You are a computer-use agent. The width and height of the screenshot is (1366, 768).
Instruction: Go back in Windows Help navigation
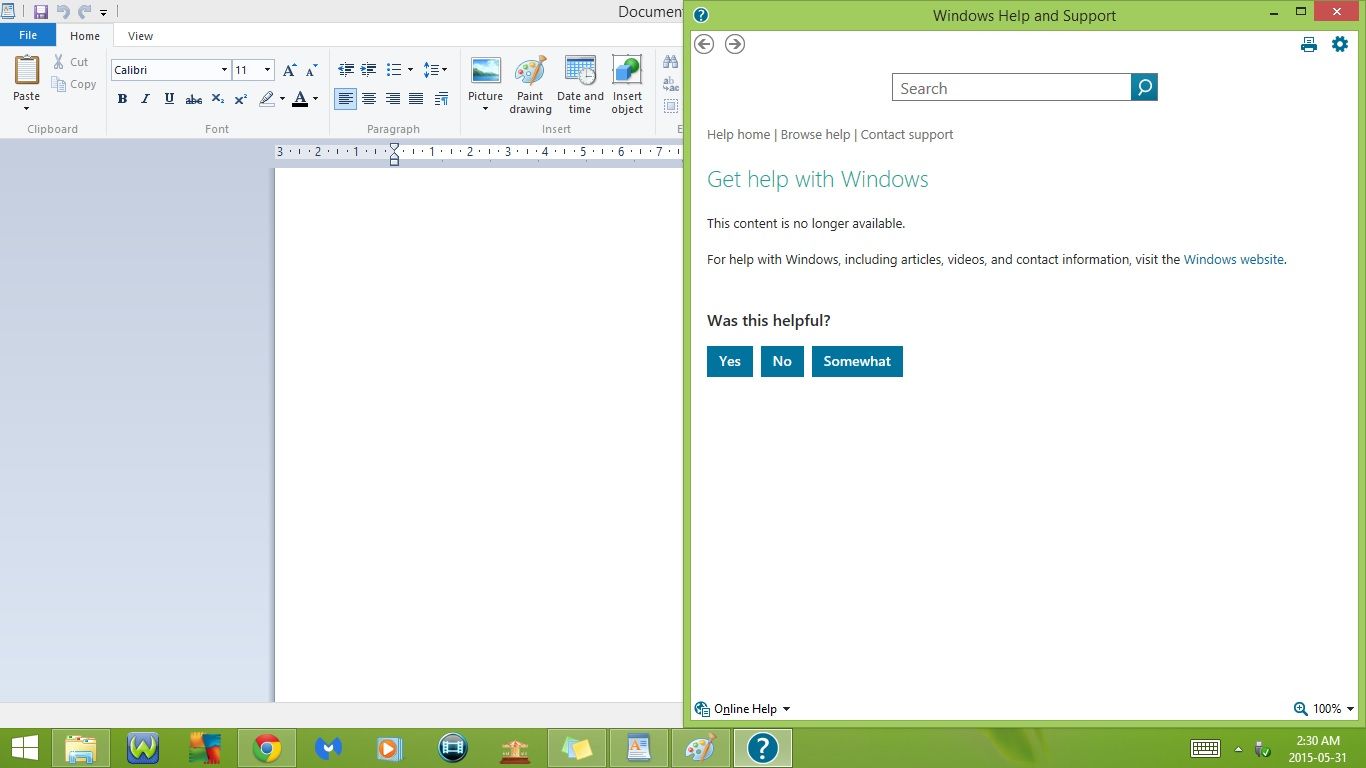coord(704,44)
